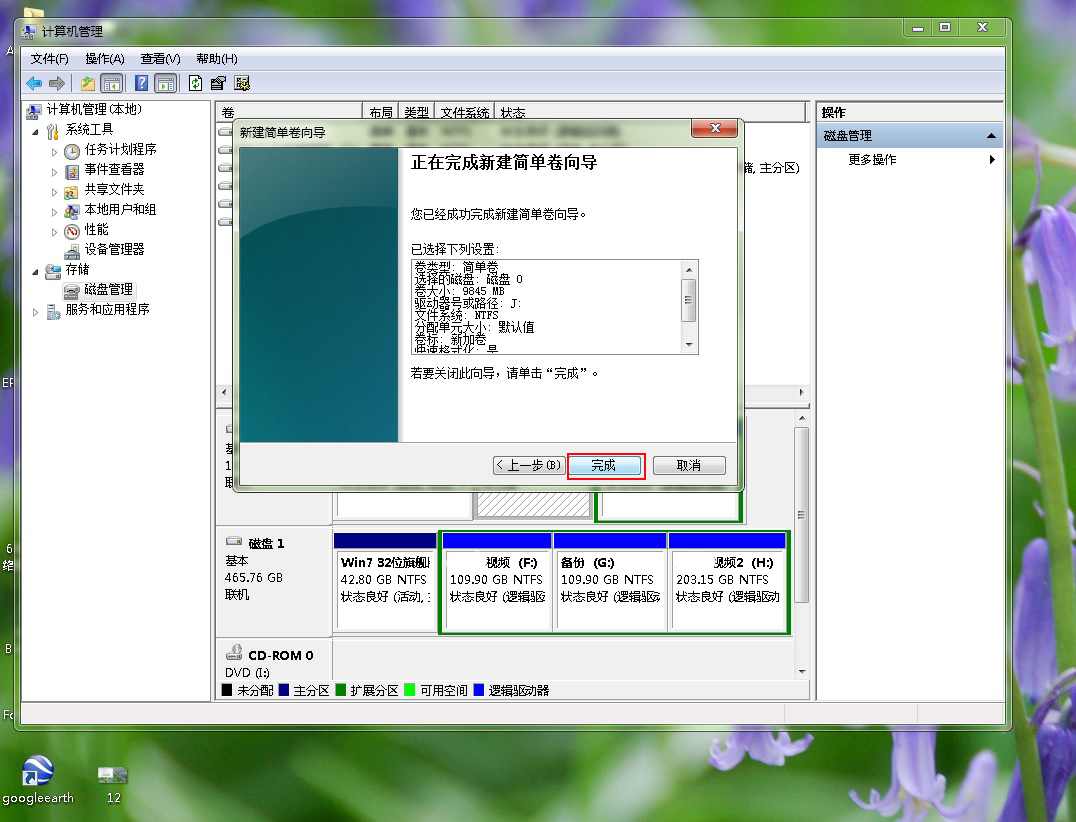Screen dimensions: 1076x822
Task: Click the forward navigation arrow
Action: click(57, 83)
